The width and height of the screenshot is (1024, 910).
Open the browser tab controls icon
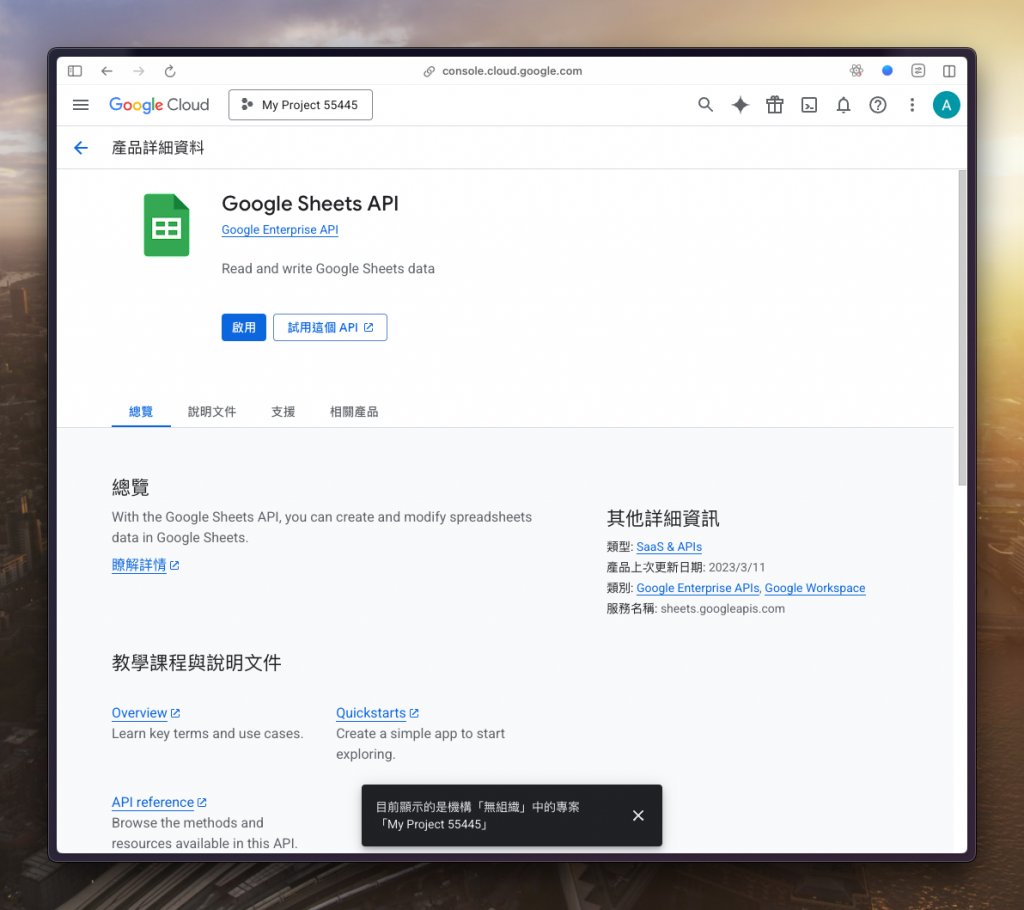tap(918, 71)
